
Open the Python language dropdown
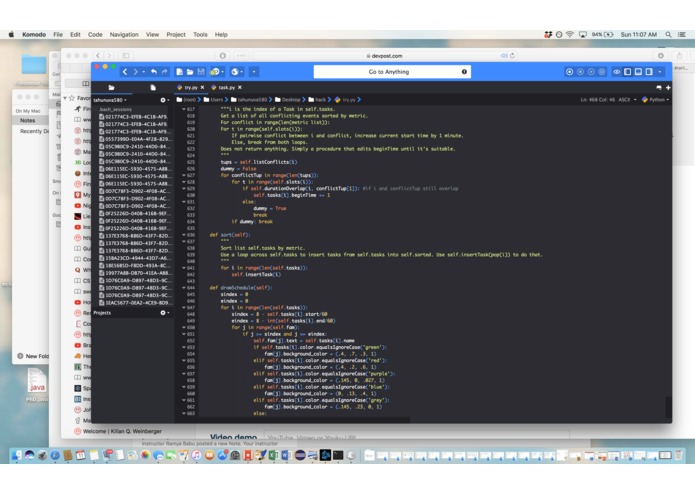[x=656, y=100]
